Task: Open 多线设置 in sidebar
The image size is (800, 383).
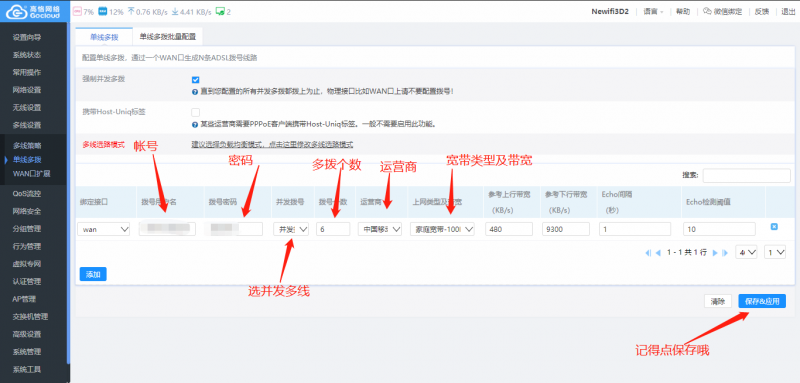Action: coord(27,125)
